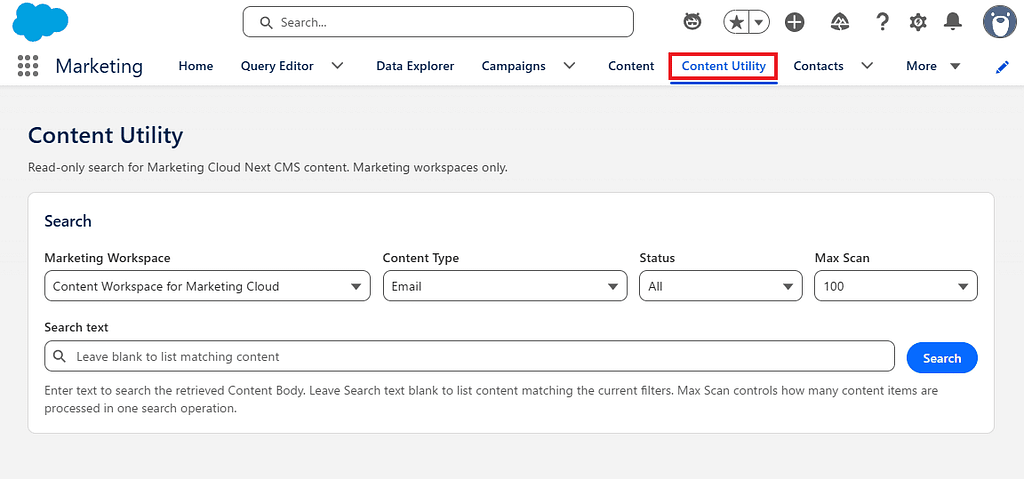This screenshot has height=479, width=1024.
Task: Click the Salesforce cloud logo
Action: coord(40,22)
